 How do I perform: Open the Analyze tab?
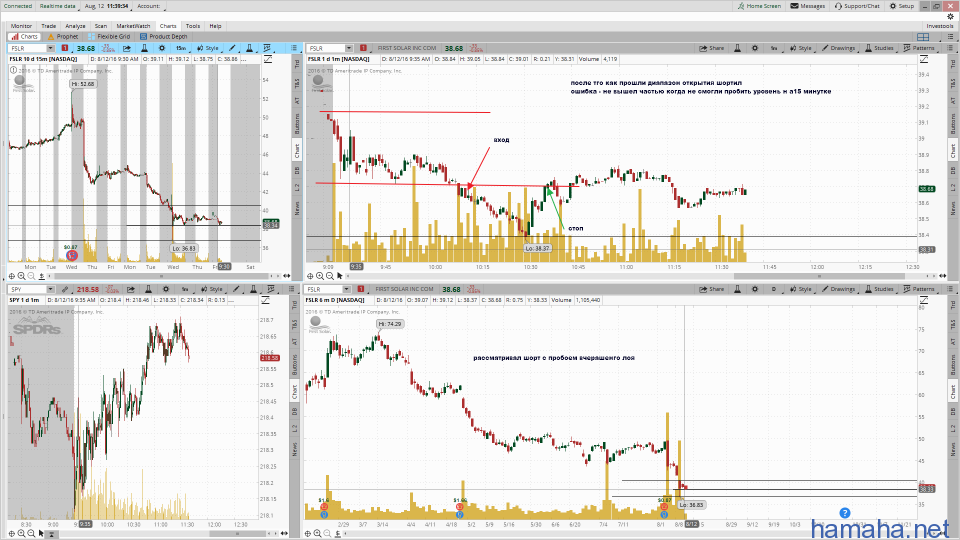75,26
